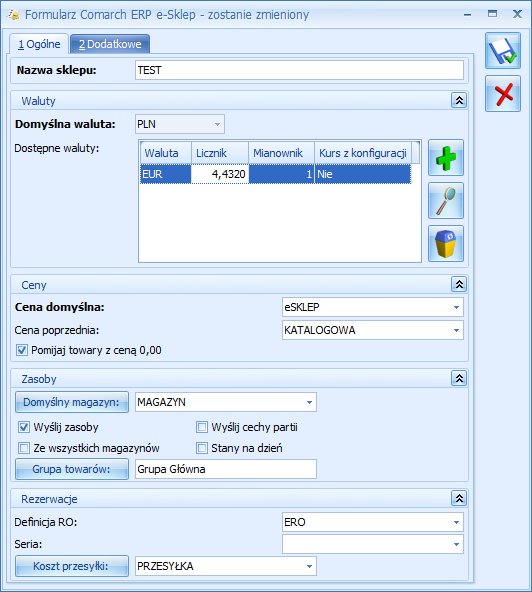
Task: Collapse the Waluty section
Action: [459, 100]
